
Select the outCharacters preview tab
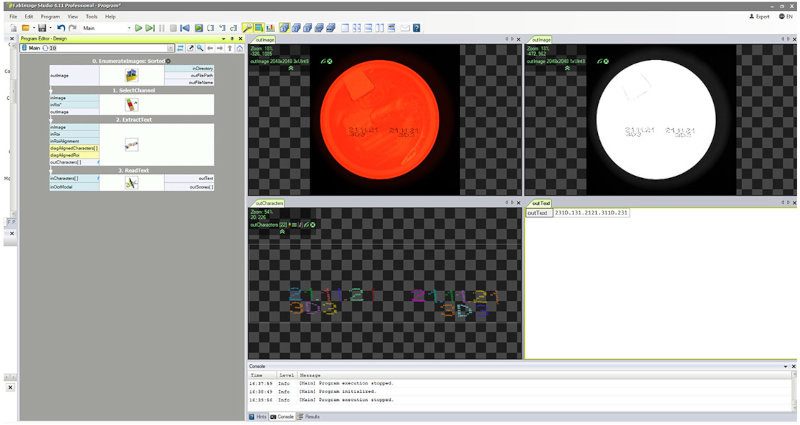267,203
